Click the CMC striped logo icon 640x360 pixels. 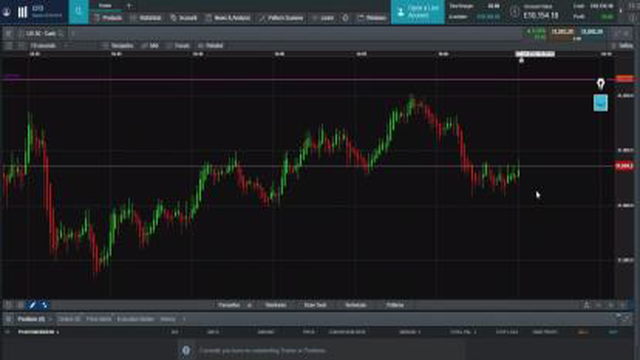pyautogui.click(x=22, y=12)
